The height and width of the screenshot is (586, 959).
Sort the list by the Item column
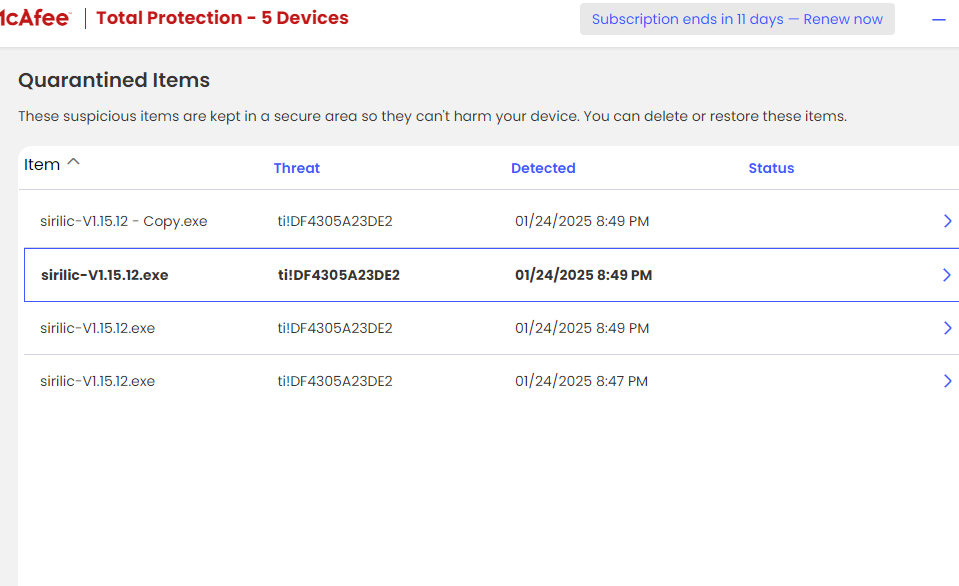click(42, 165)
